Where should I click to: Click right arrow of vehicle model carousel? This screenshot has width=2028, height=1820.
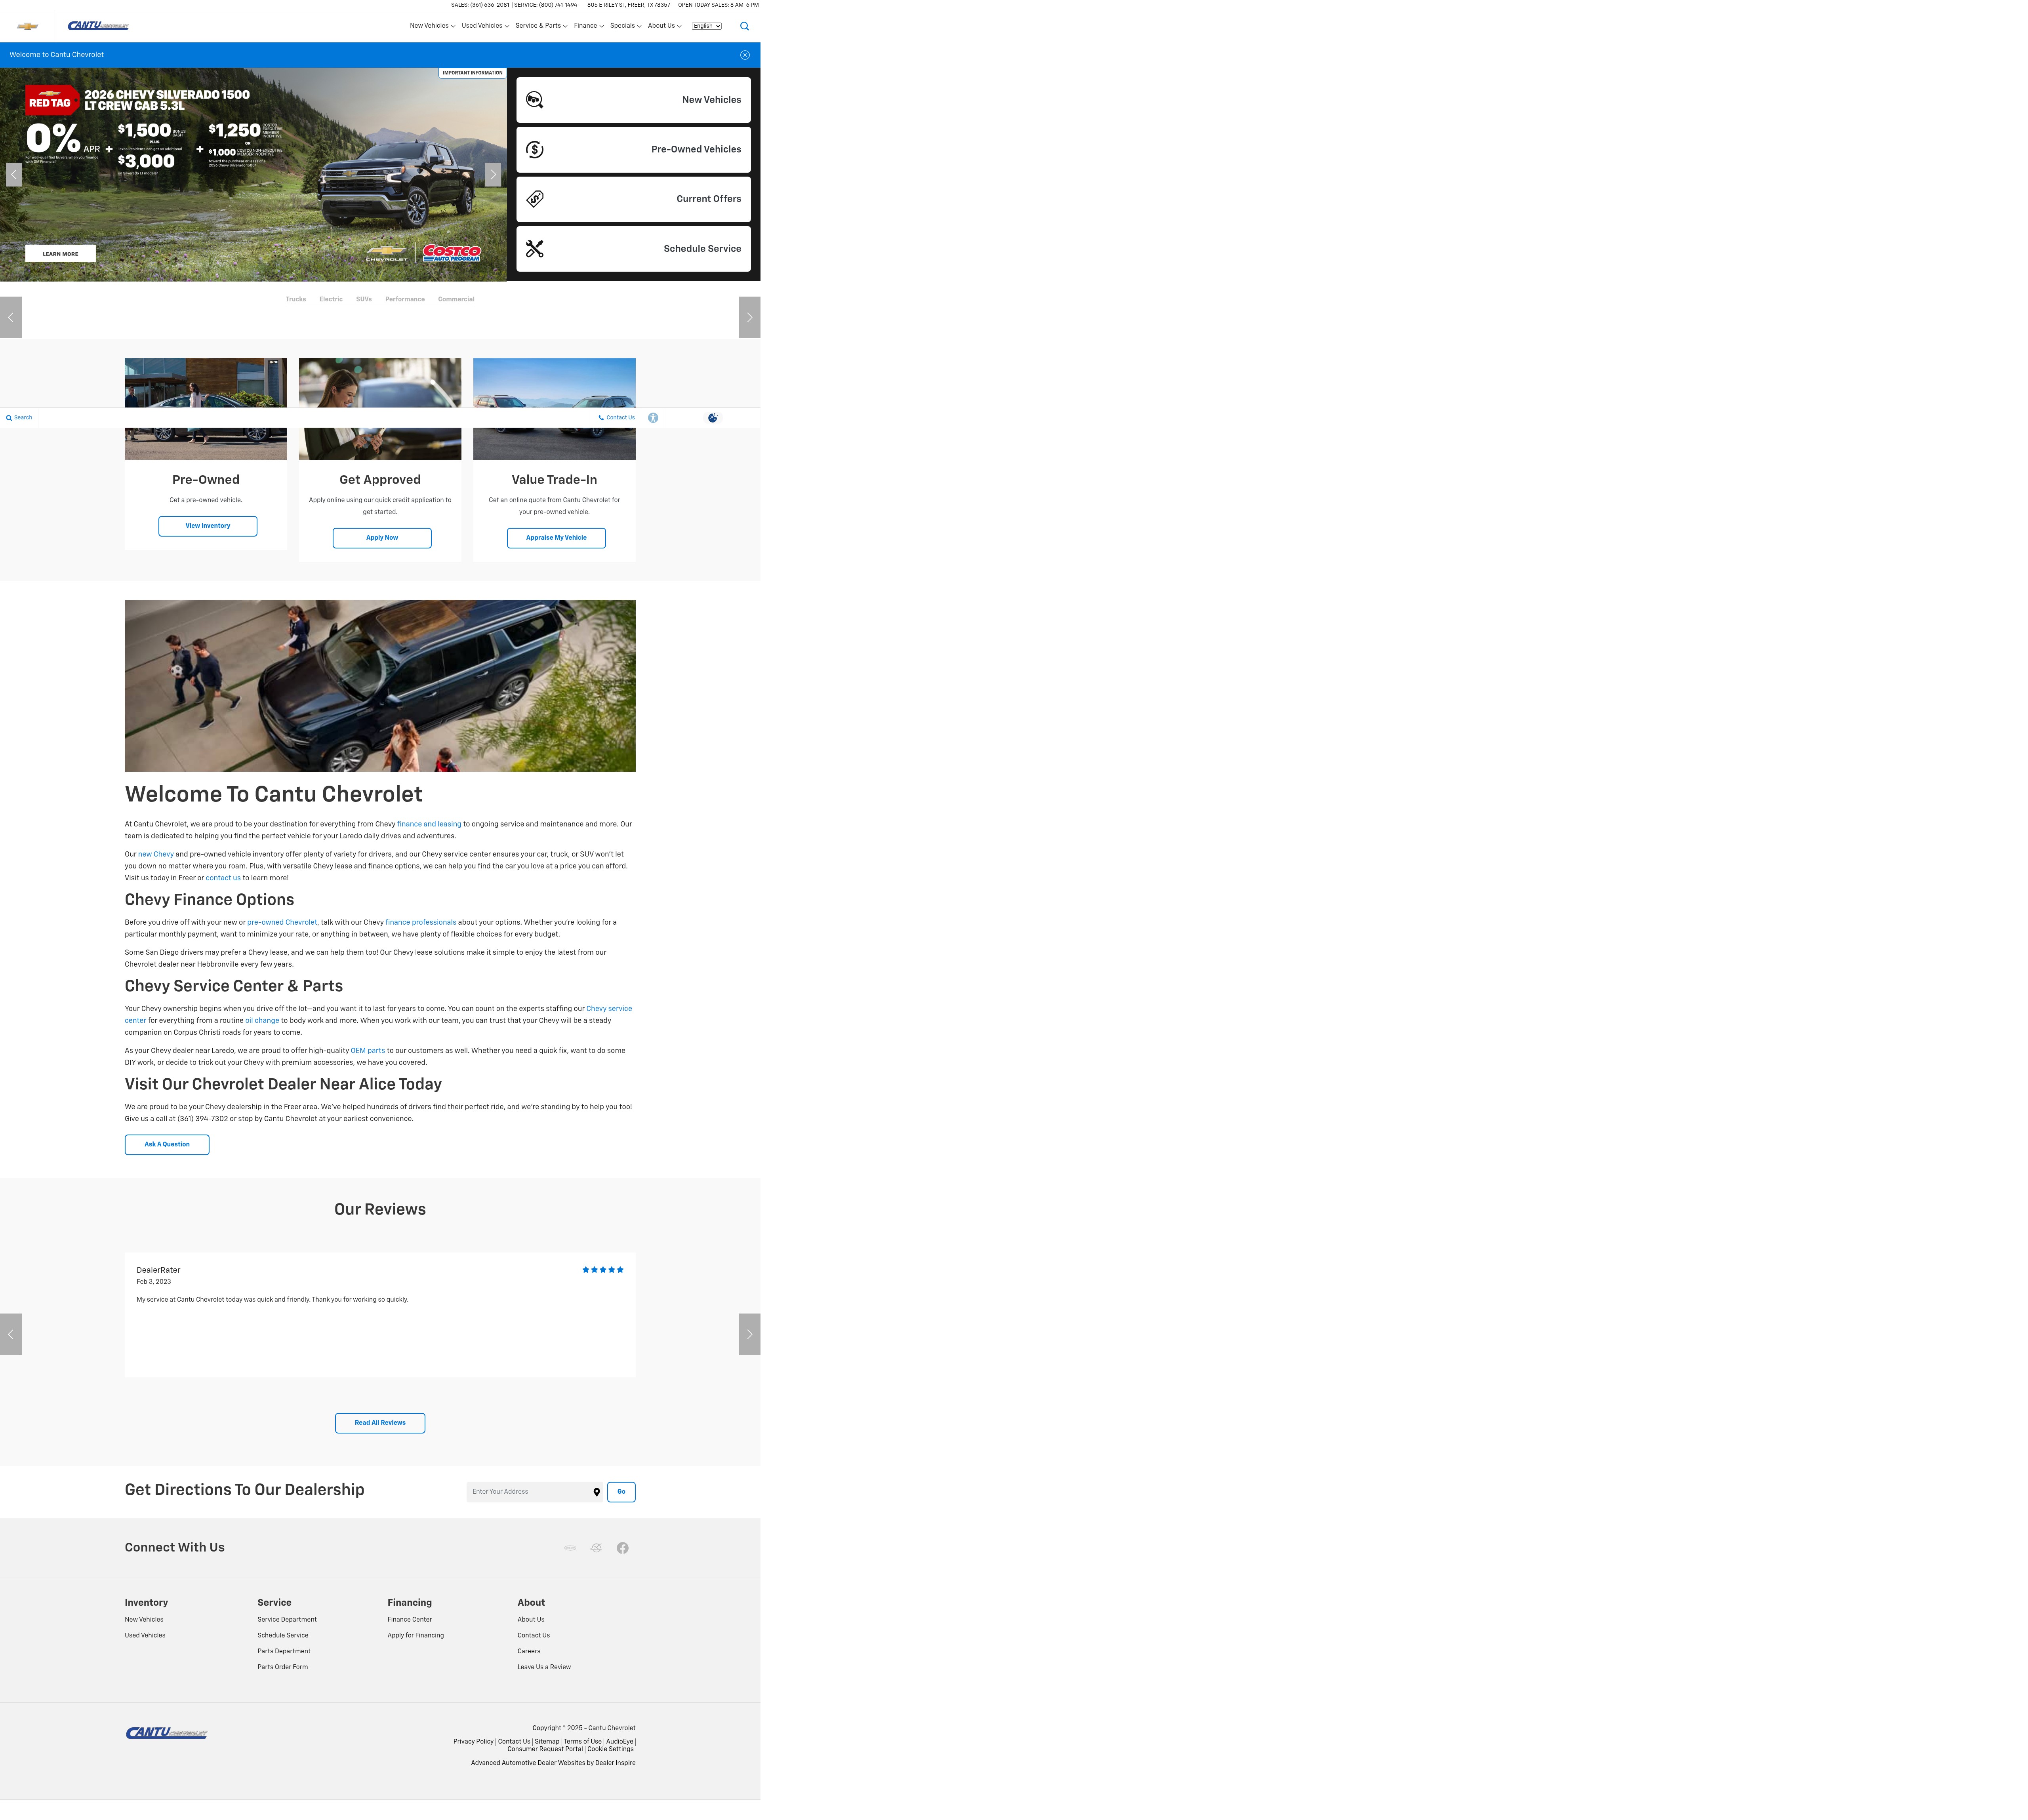coord(749,317)
